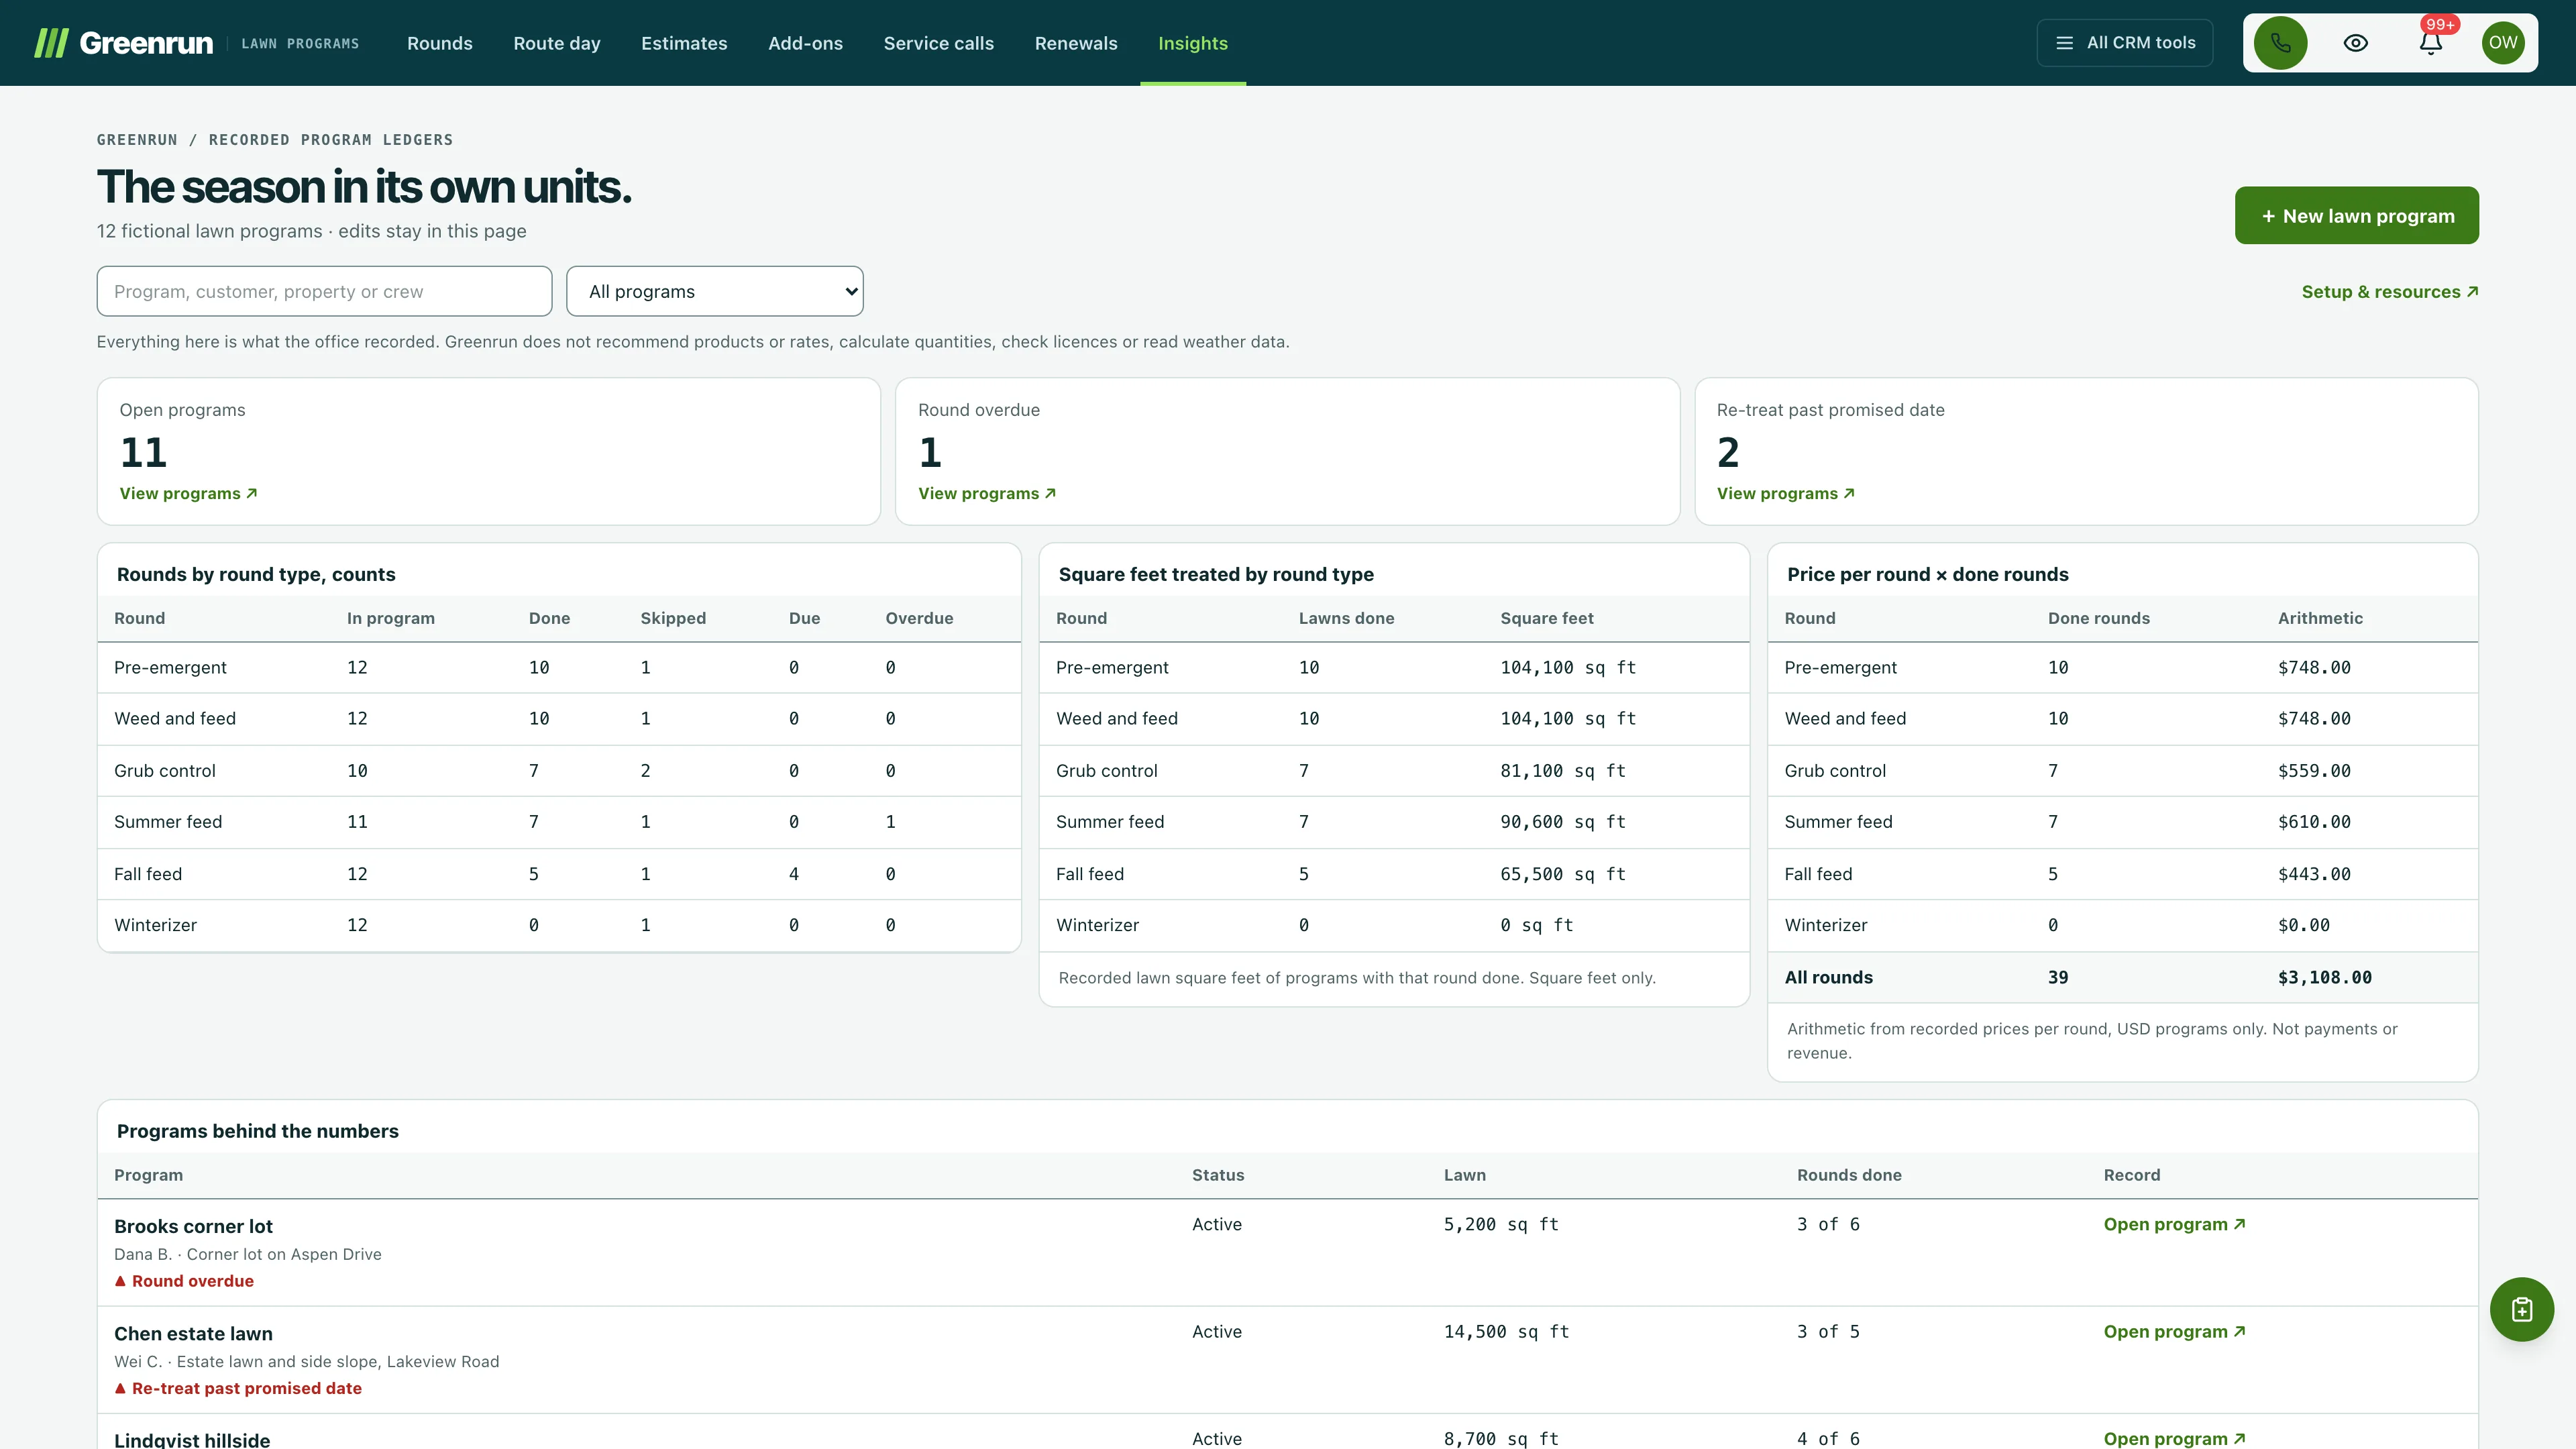Click the New lawn program button
The width and height of the screenshot is (2576, 1449).
2356,215
